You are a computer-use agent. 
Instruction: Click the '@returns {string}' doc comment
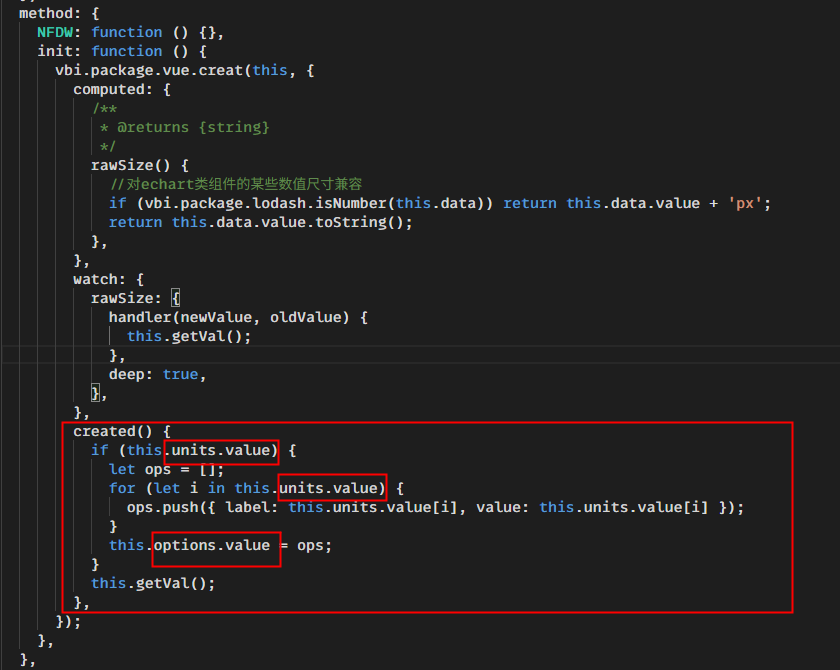coord(193,127)
